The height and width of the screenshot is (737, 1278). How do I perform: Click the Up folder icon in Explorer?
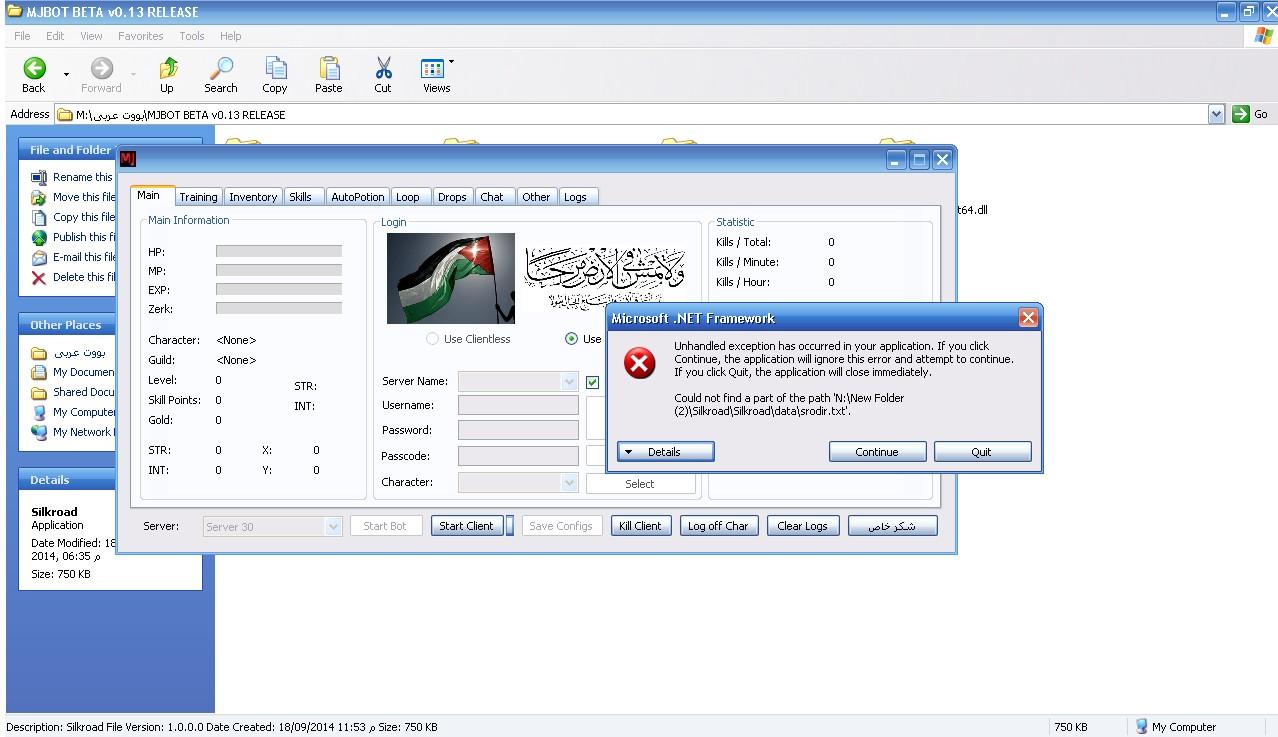pos(168,68)
